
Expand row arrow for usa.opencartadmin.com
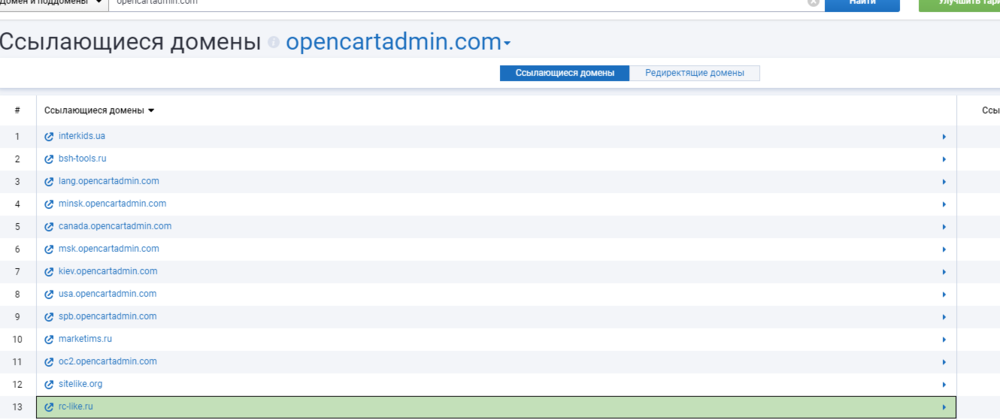[x=943, y=294]
